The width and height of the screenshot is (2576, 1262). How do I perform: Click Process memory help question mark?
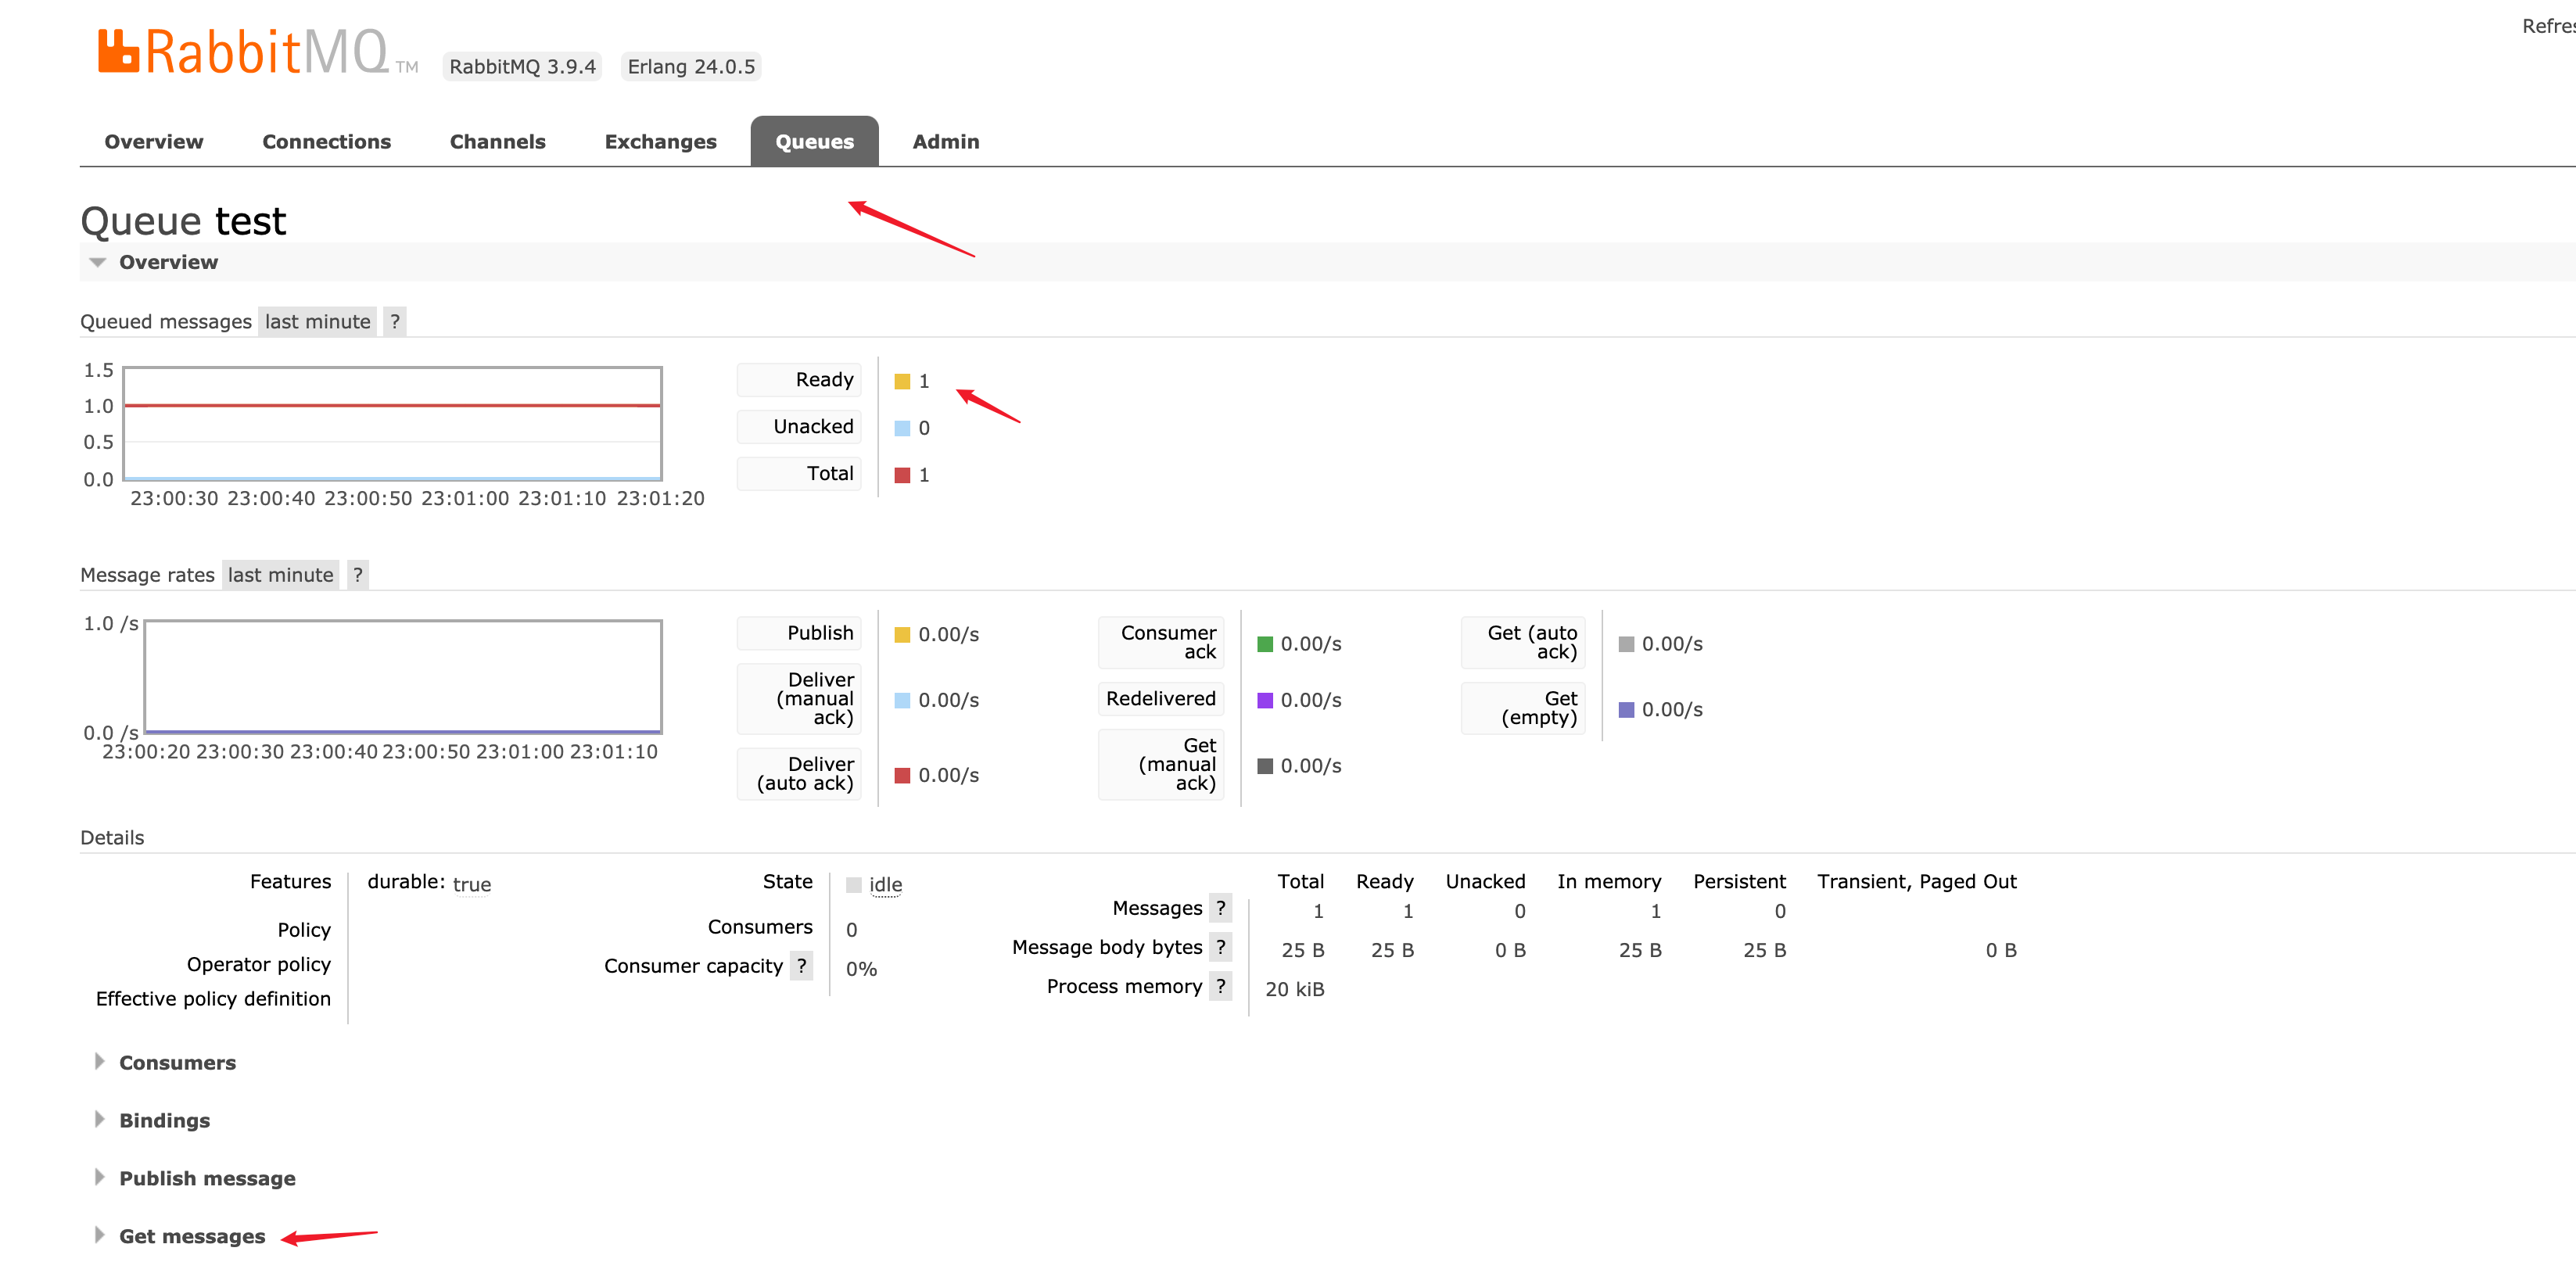[x=1220, y=986]
